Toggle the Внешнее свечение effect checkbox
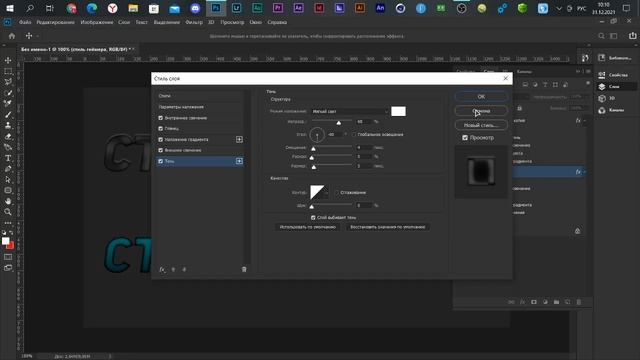This screenshot has height=360, width=640. tap(160, 150)
